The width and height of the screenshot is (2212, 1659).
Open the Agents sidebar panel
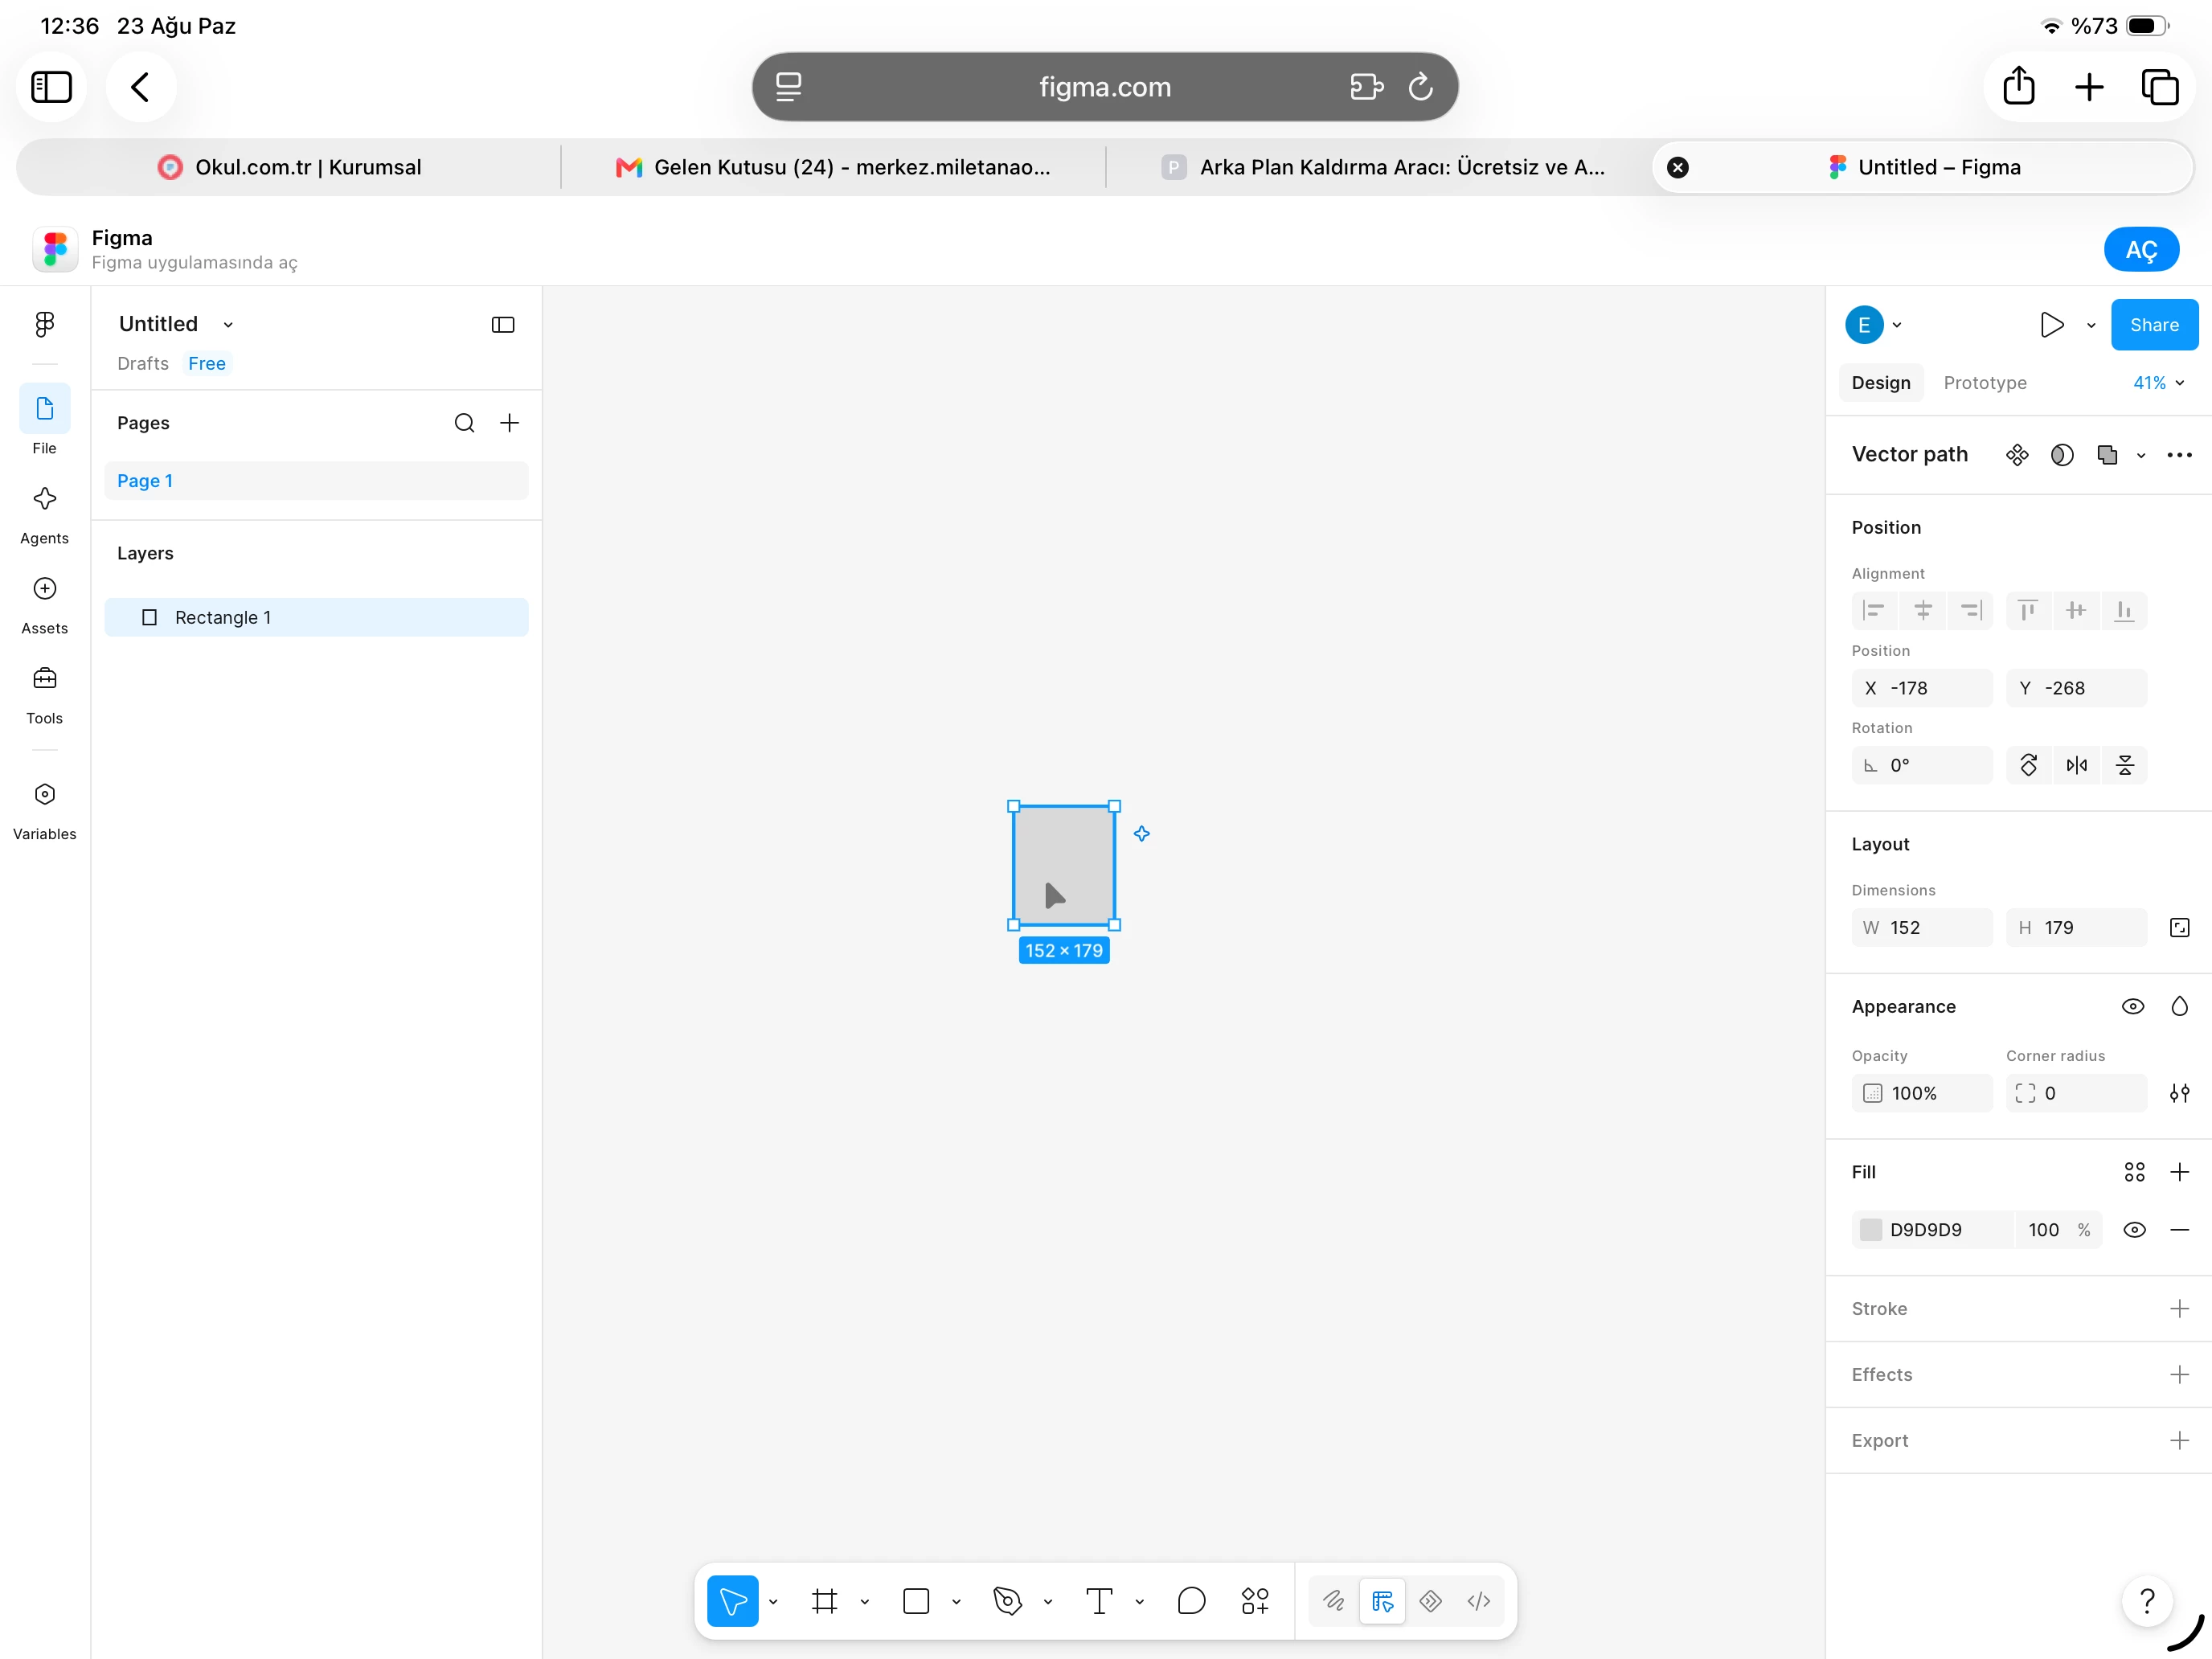tap(44, 516)
